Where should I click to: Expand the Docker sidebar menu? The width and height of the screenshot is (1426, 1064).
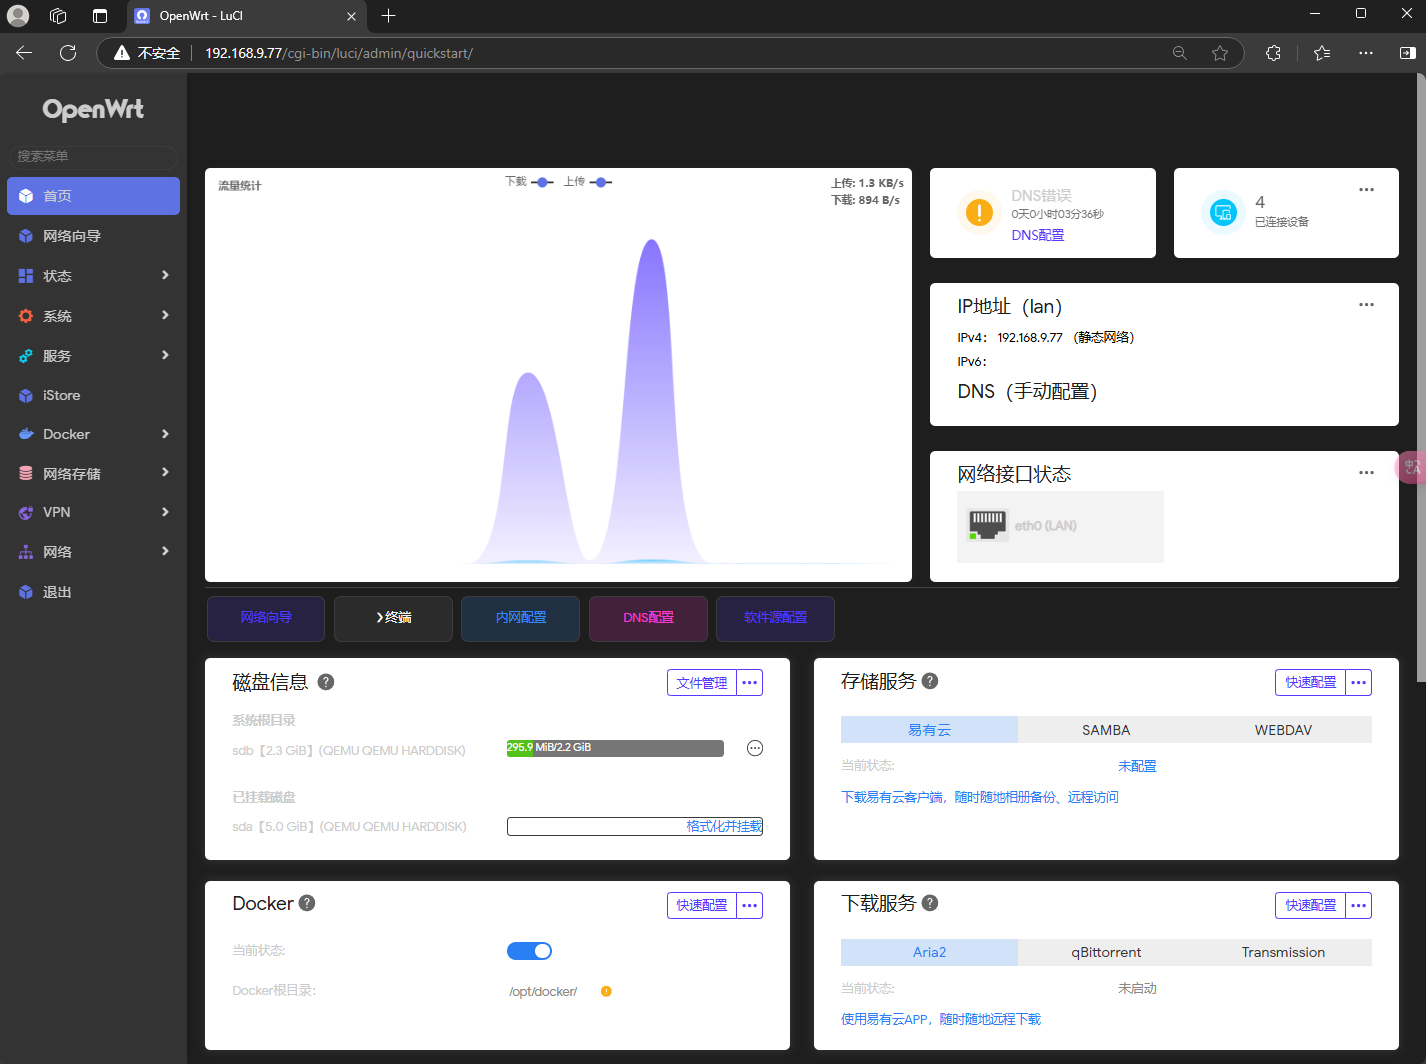click(93, 434)
